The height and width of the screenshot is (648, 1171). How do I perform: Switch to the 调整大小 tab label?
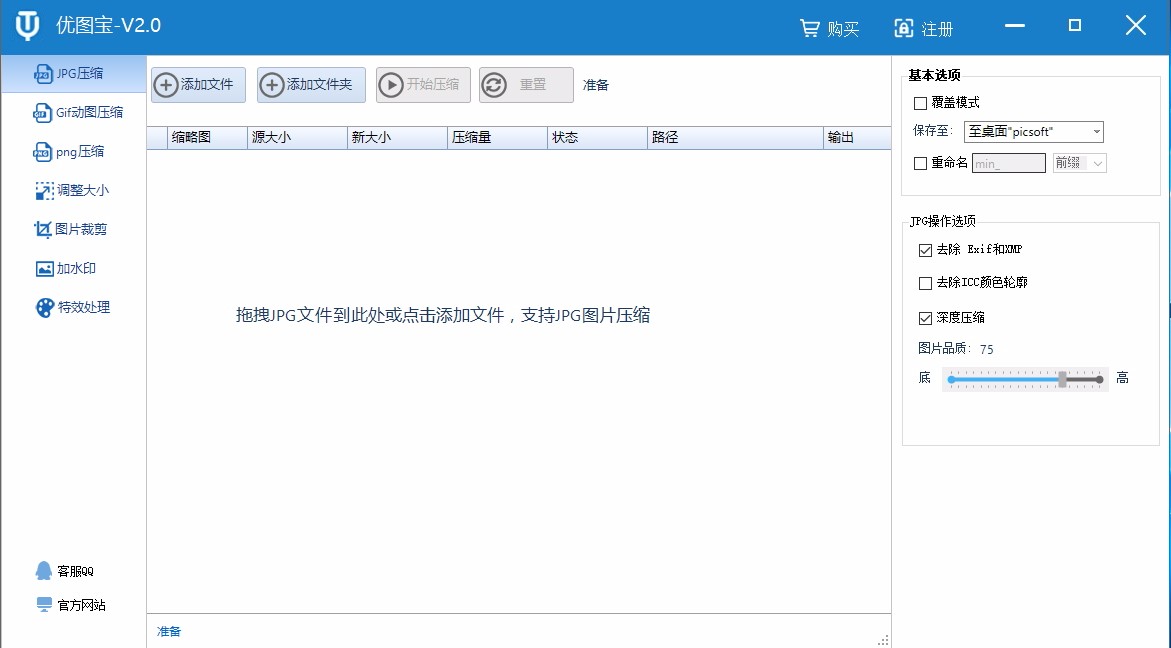coord(83,190)
